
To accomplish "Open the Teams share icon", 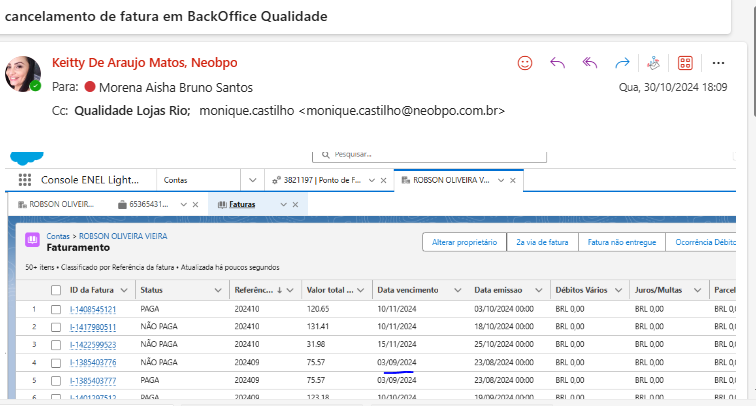I will tap(653, 63).
